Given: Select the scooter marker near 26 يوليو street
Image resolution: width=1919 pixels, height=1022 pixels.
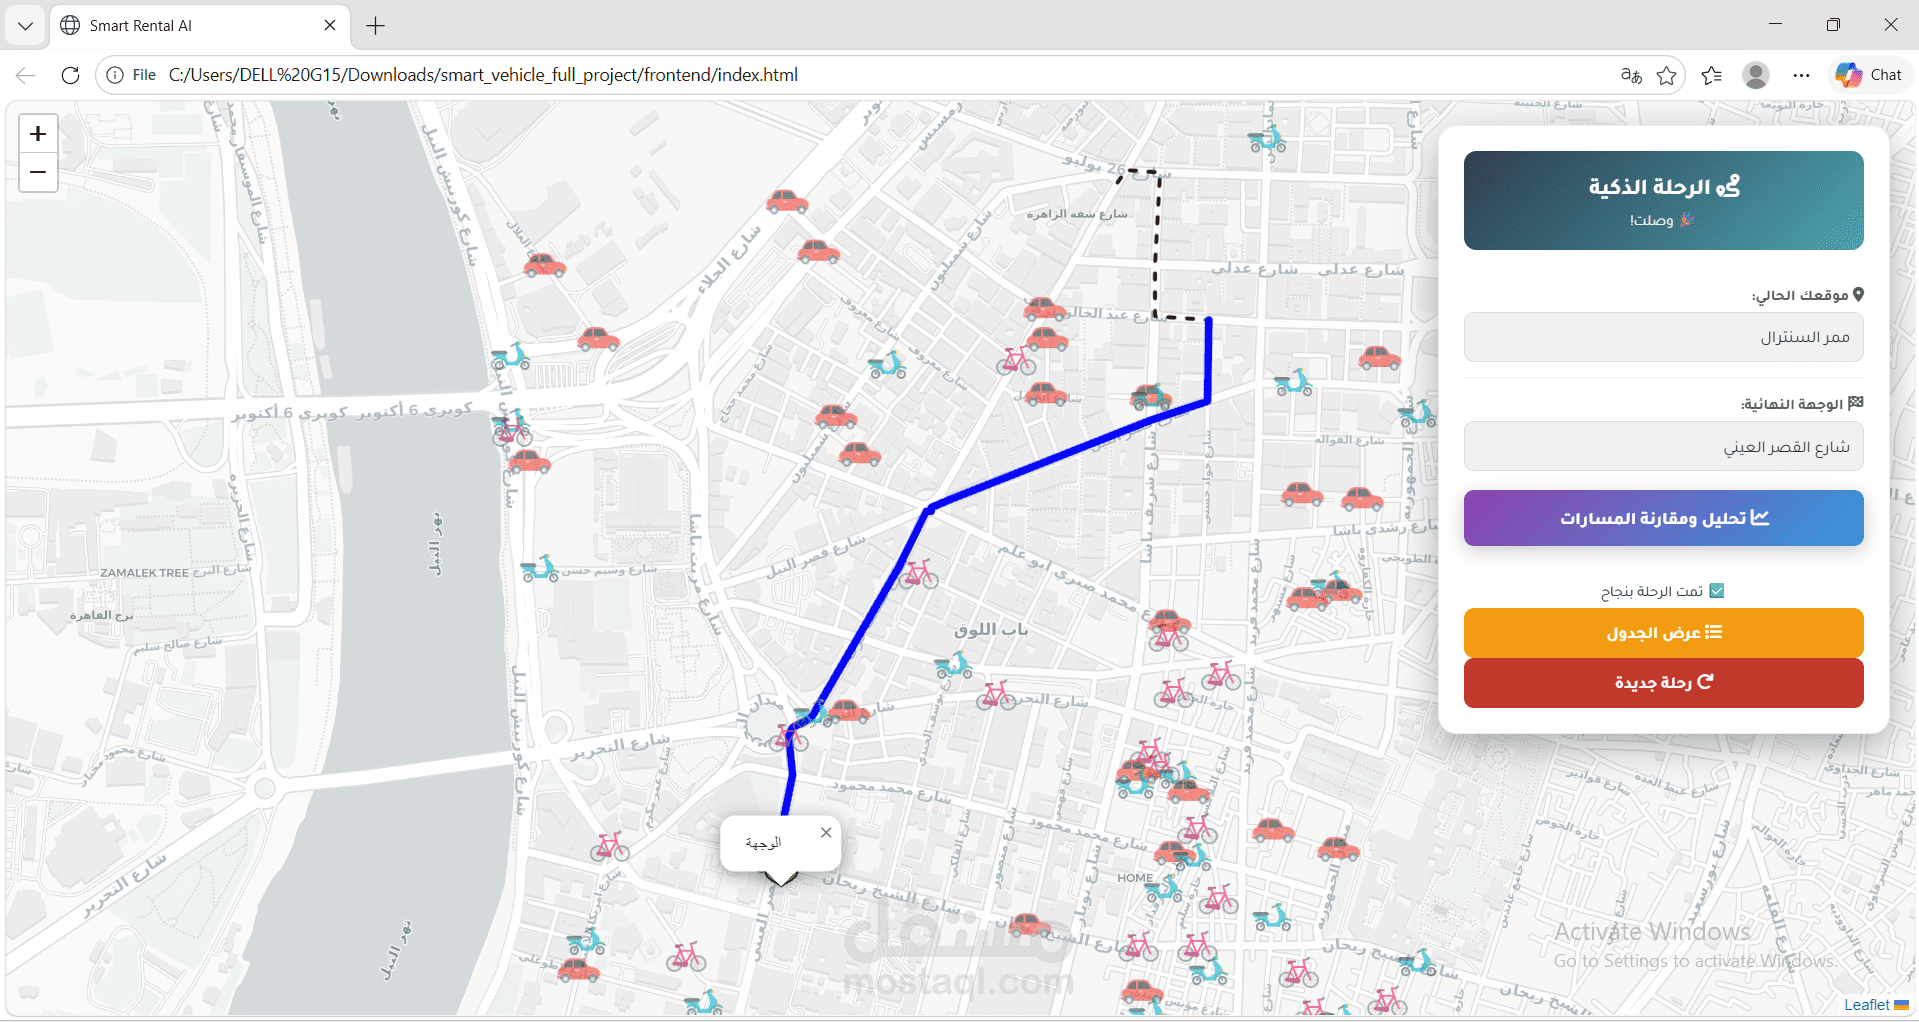Looking at the screenshot, I should point(1267,138).
